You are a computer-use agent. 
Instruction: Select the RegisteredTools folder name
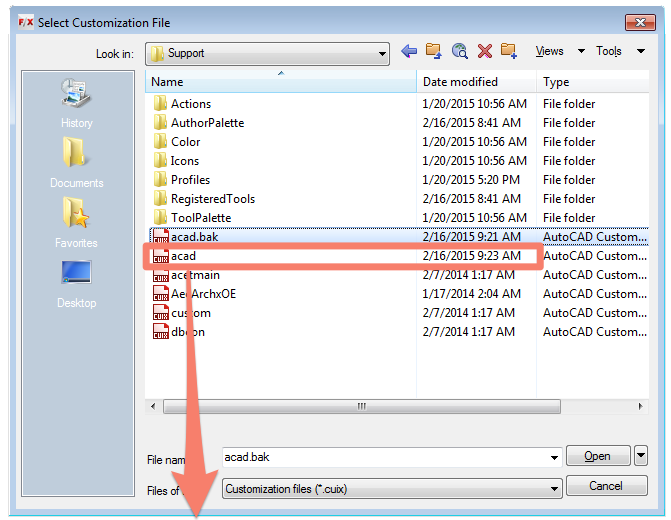[213, 199]
